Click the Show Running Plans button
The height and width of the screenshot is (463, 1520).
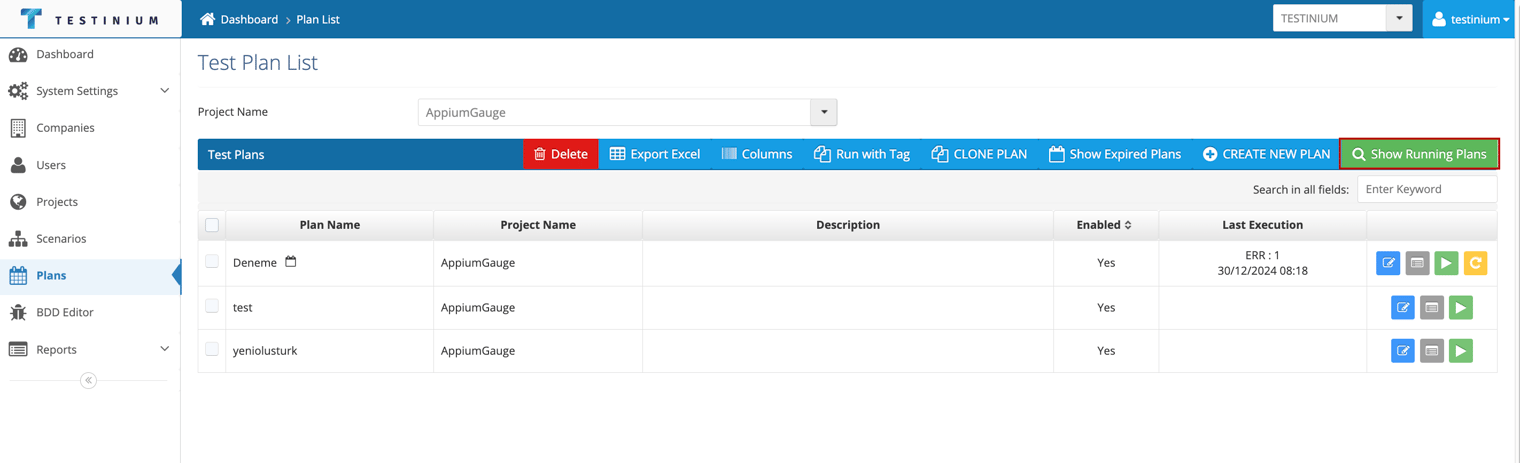(x=1419, y=154)
